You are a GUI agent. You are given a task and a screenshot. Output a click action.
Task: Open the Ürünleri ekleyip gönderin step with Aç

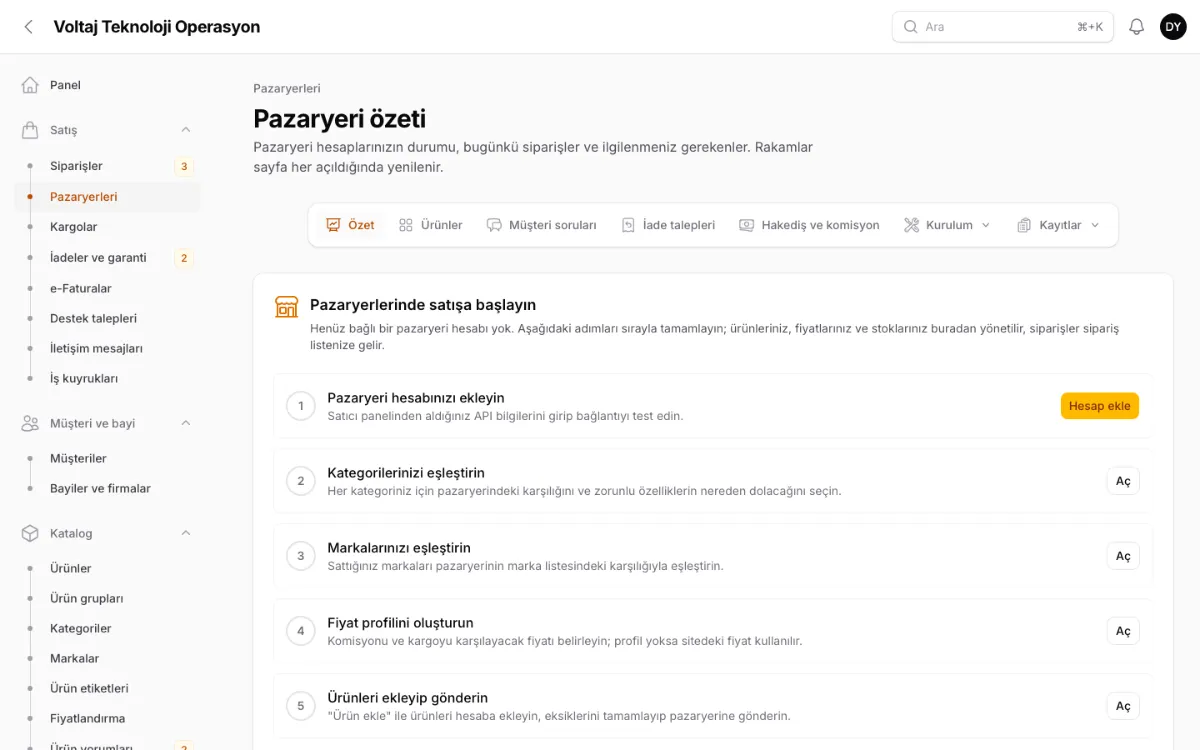tap(1123, 706)
